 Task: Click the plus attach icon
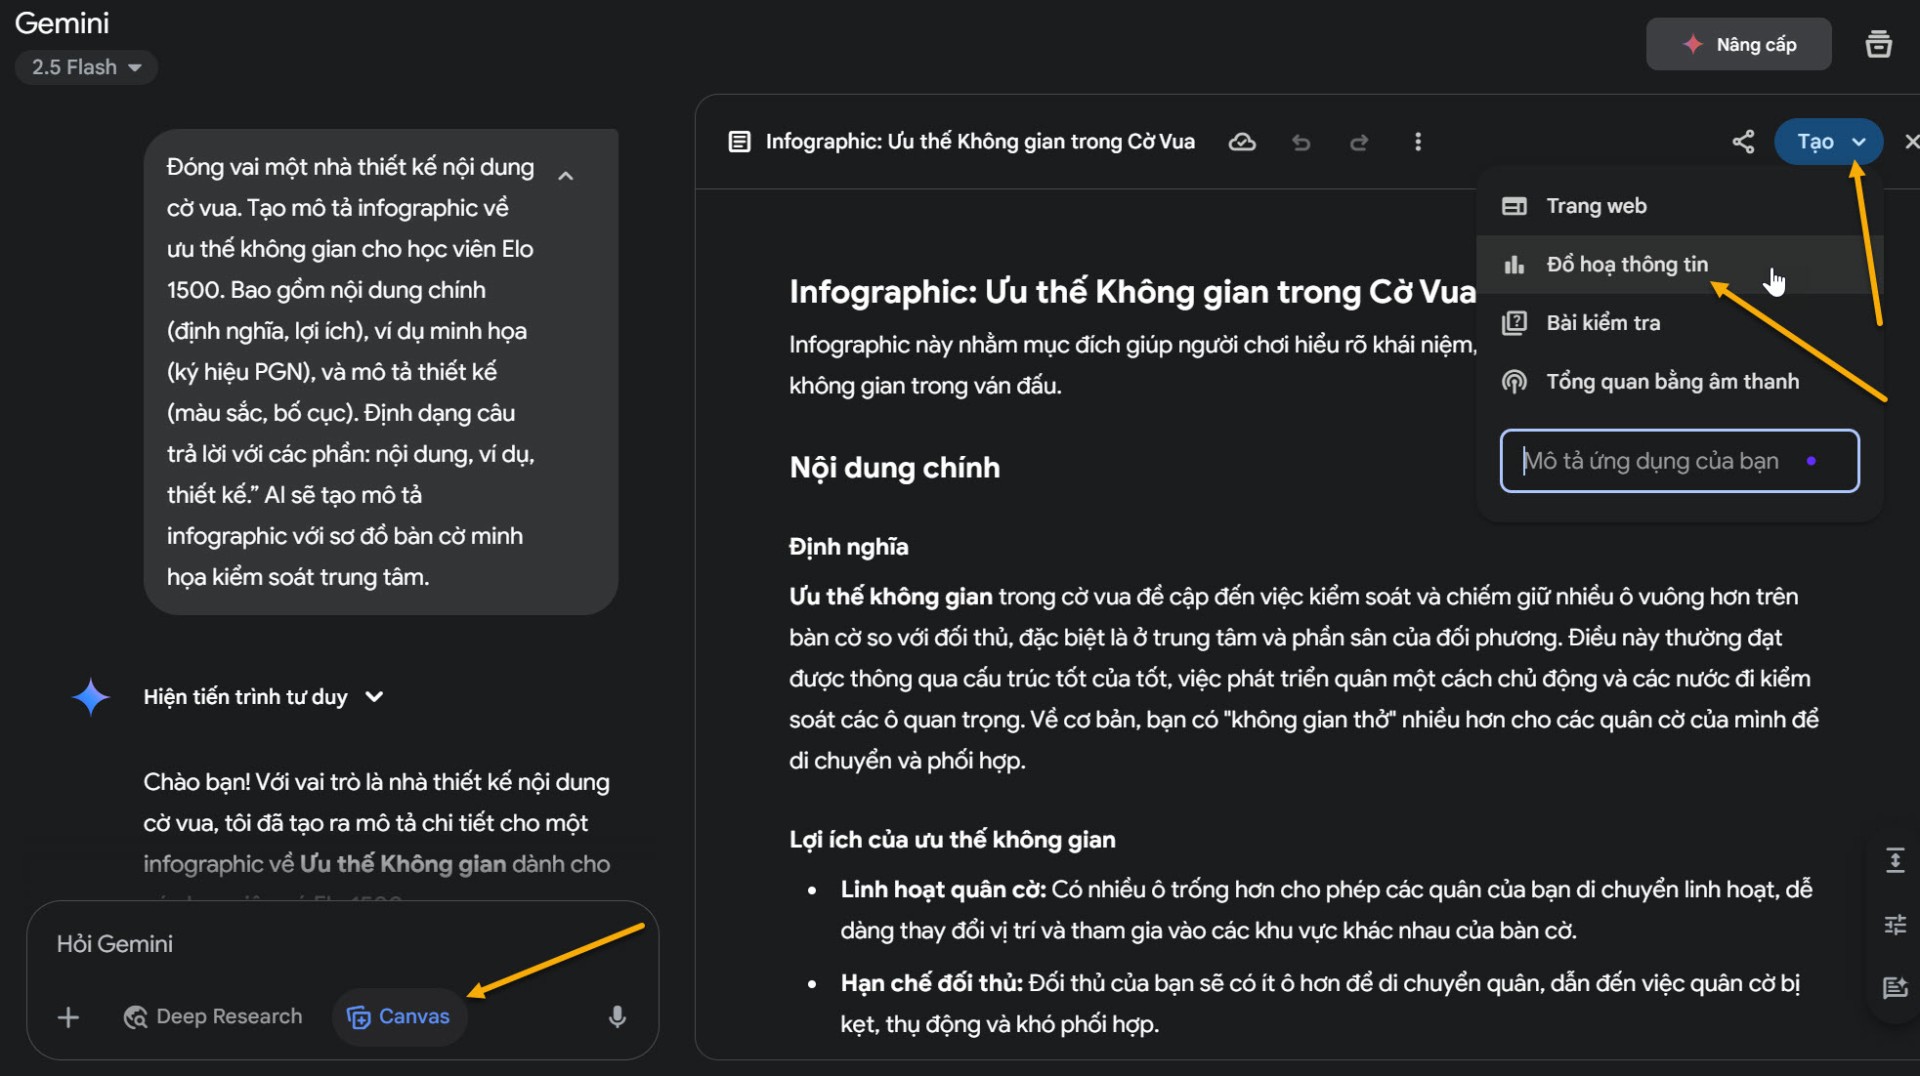click(x=68, y=1017)
